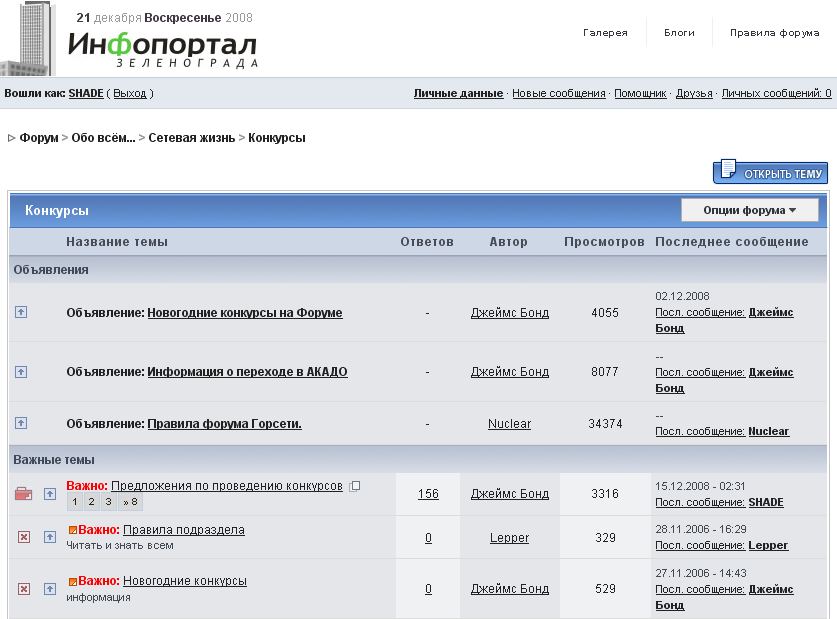Sort by Последнее сообщение column header

click(x=732, y=242)
